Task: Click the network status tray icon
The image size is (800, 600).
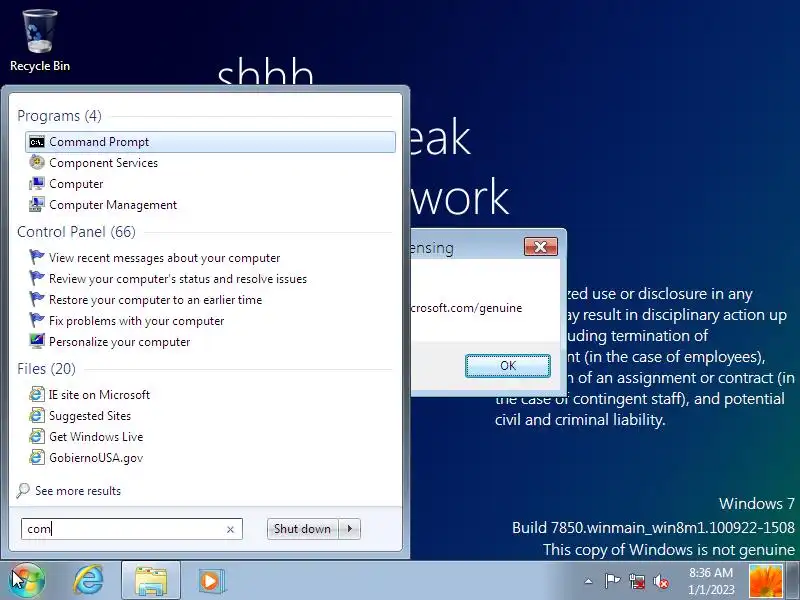Action: pos(636,581)
